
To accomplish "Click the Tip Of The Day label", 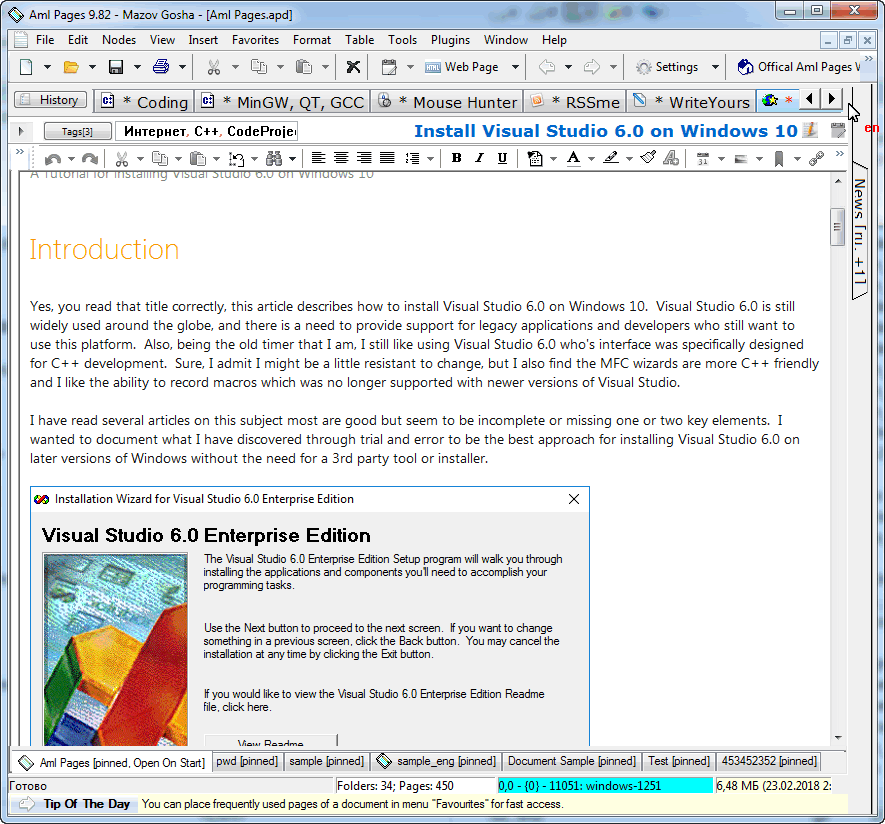I will coord(87,804).
